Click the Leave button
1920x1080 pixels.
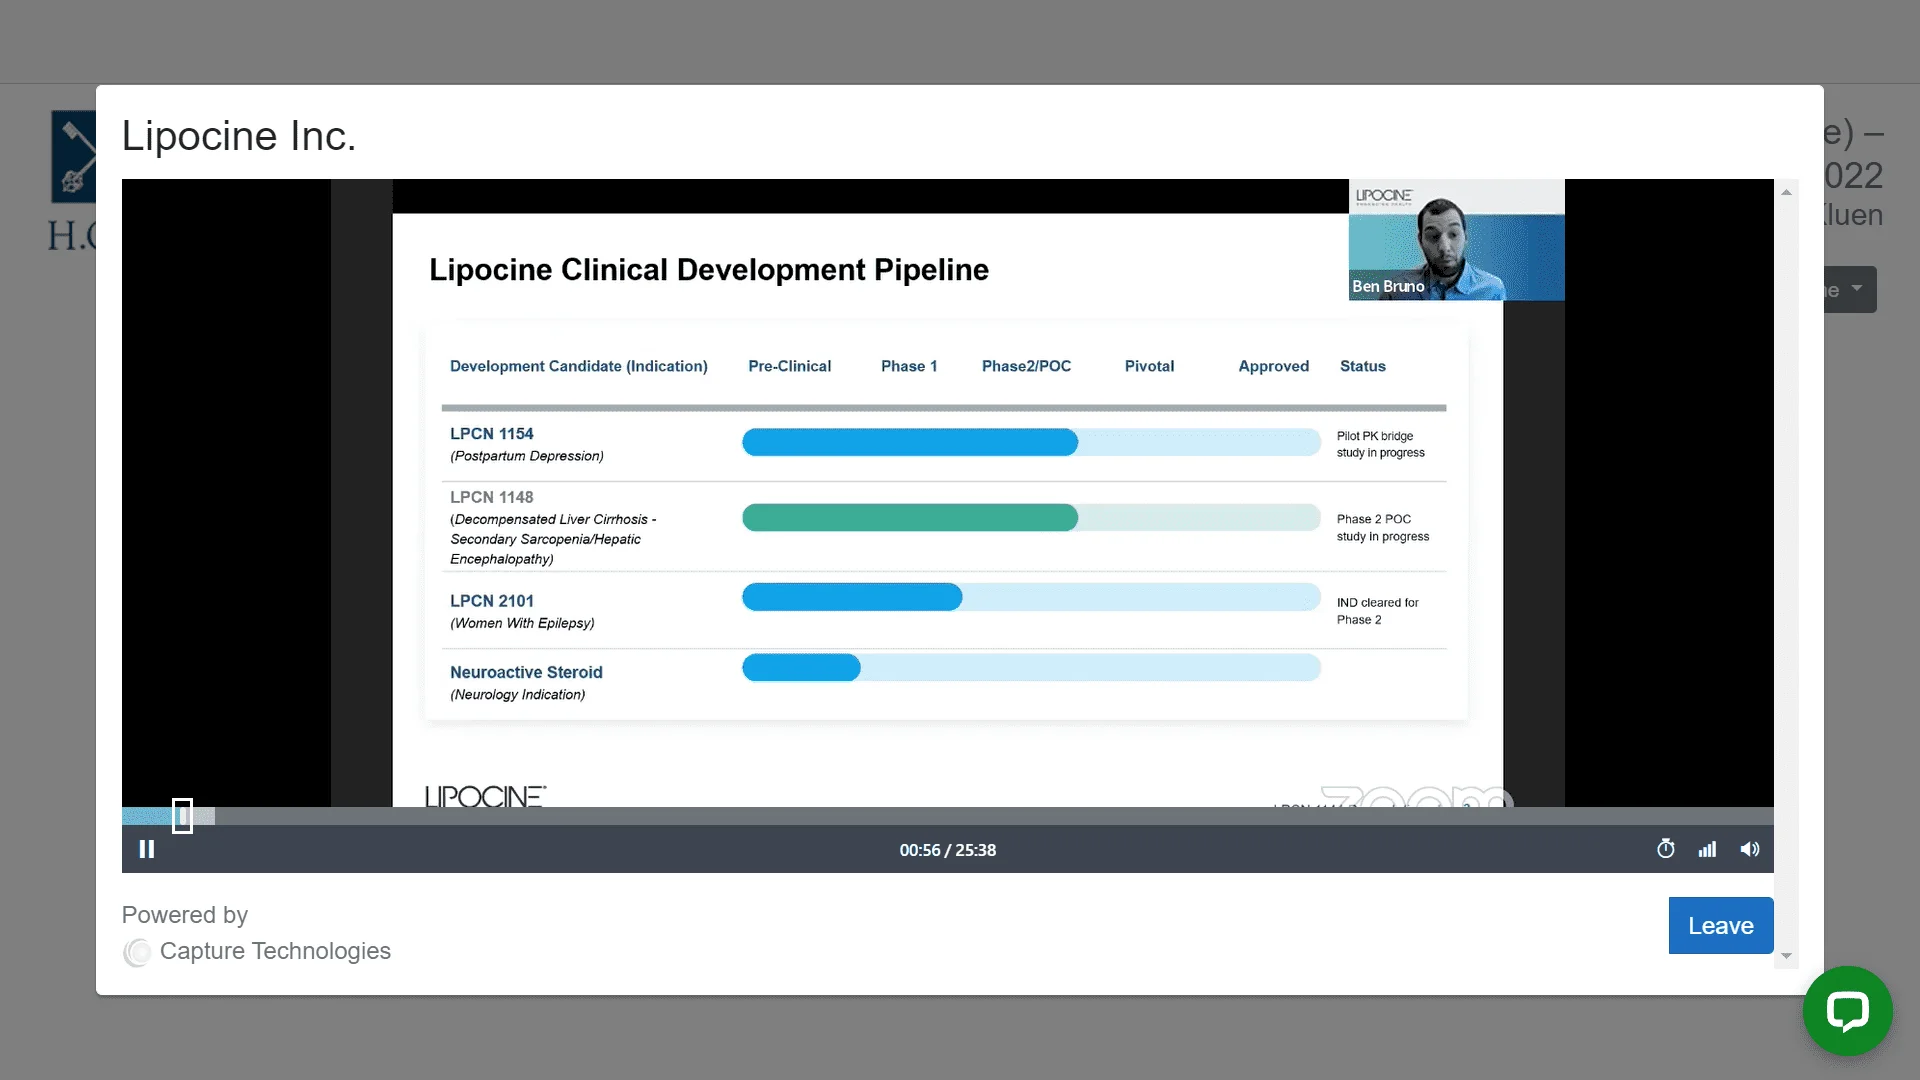pyautogui.click(x=1720, y=925)
